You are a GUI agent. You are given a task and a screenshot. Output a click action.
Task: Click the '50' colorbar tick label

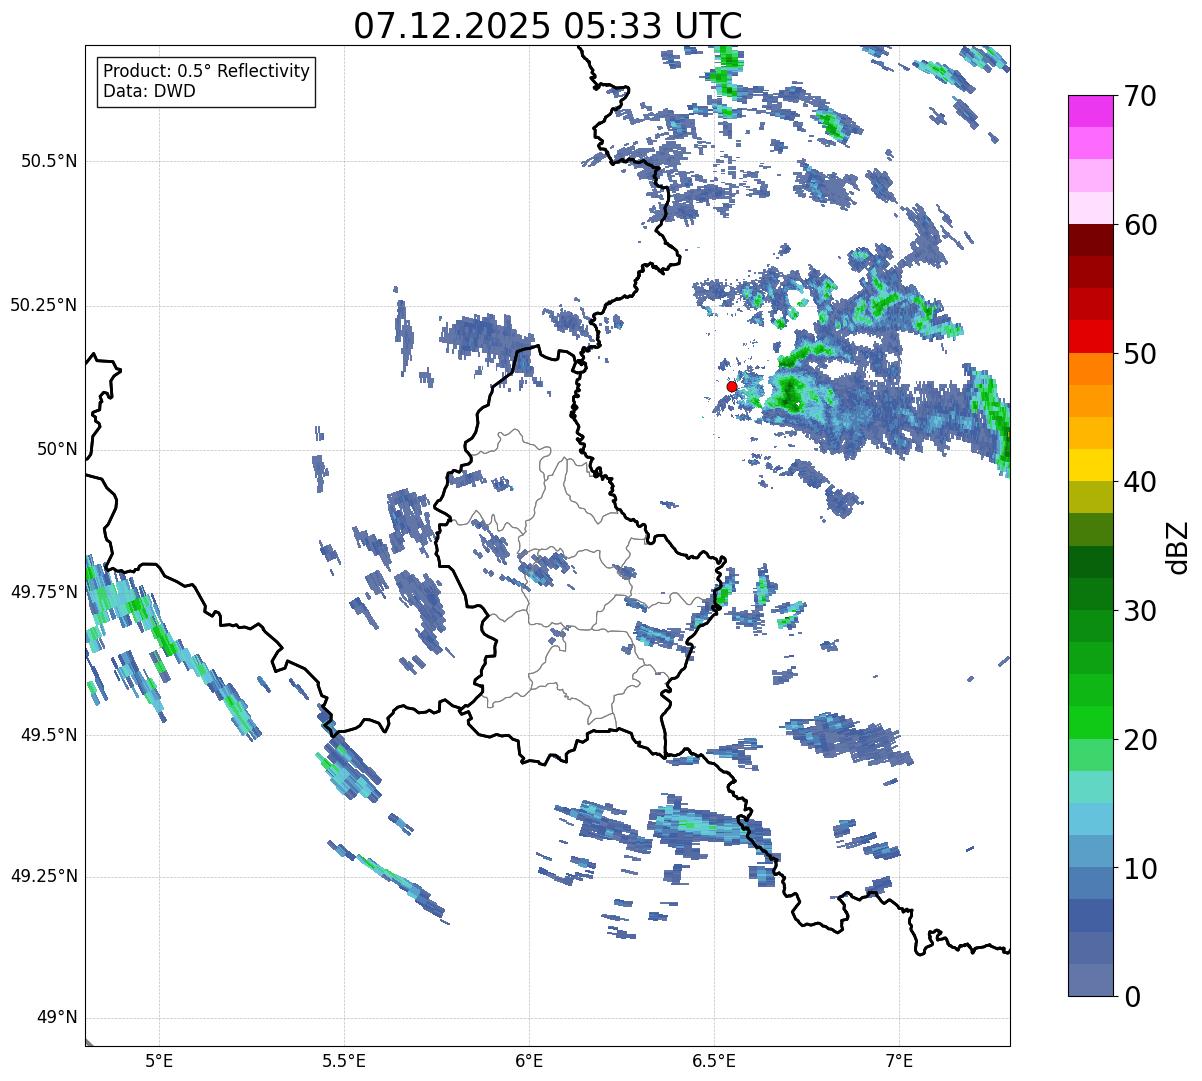[1140, 354]
